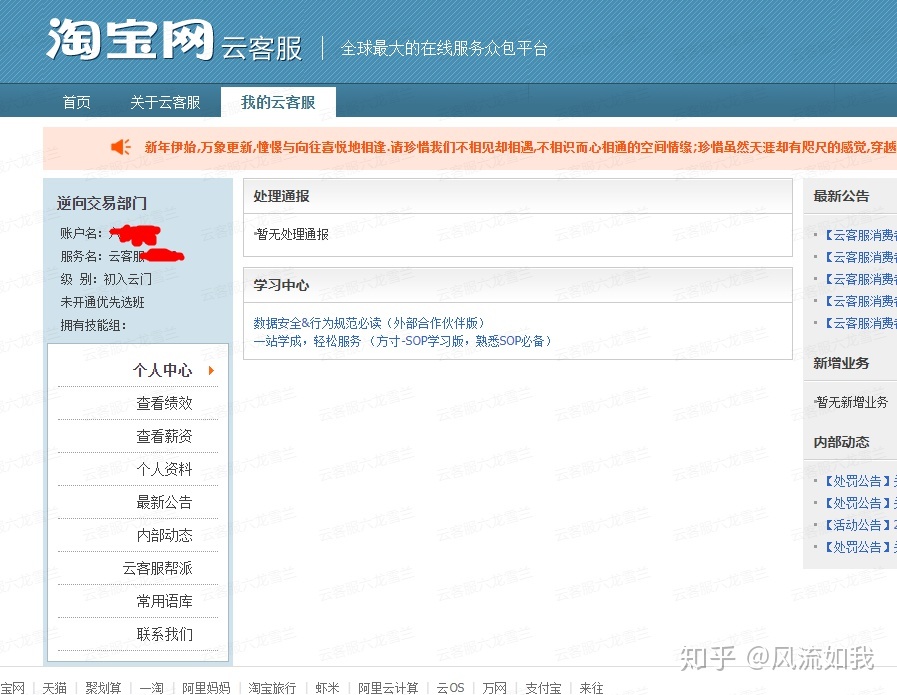Open the 支付宝 footer link

pos(543,688)
